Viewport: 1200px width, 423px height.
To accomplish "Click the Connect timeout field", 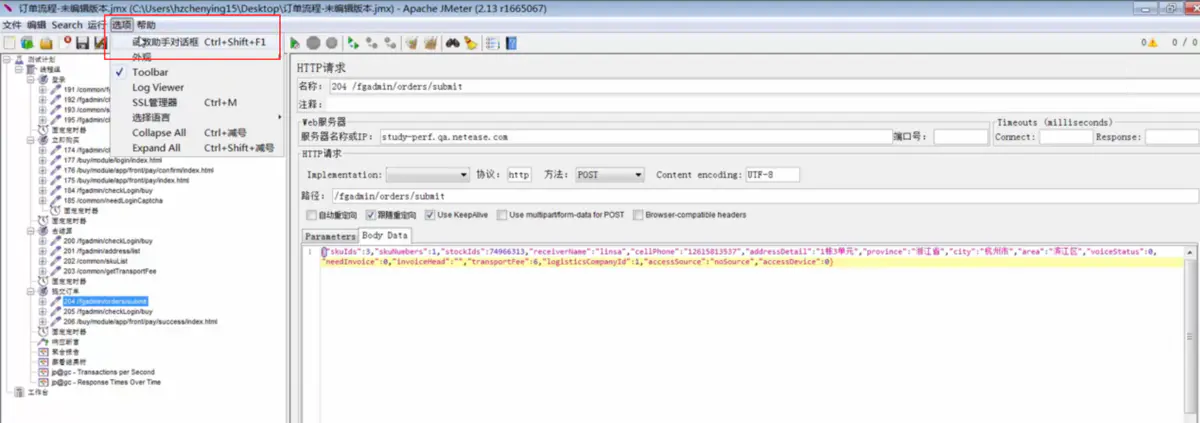I will pos(1065,137).
